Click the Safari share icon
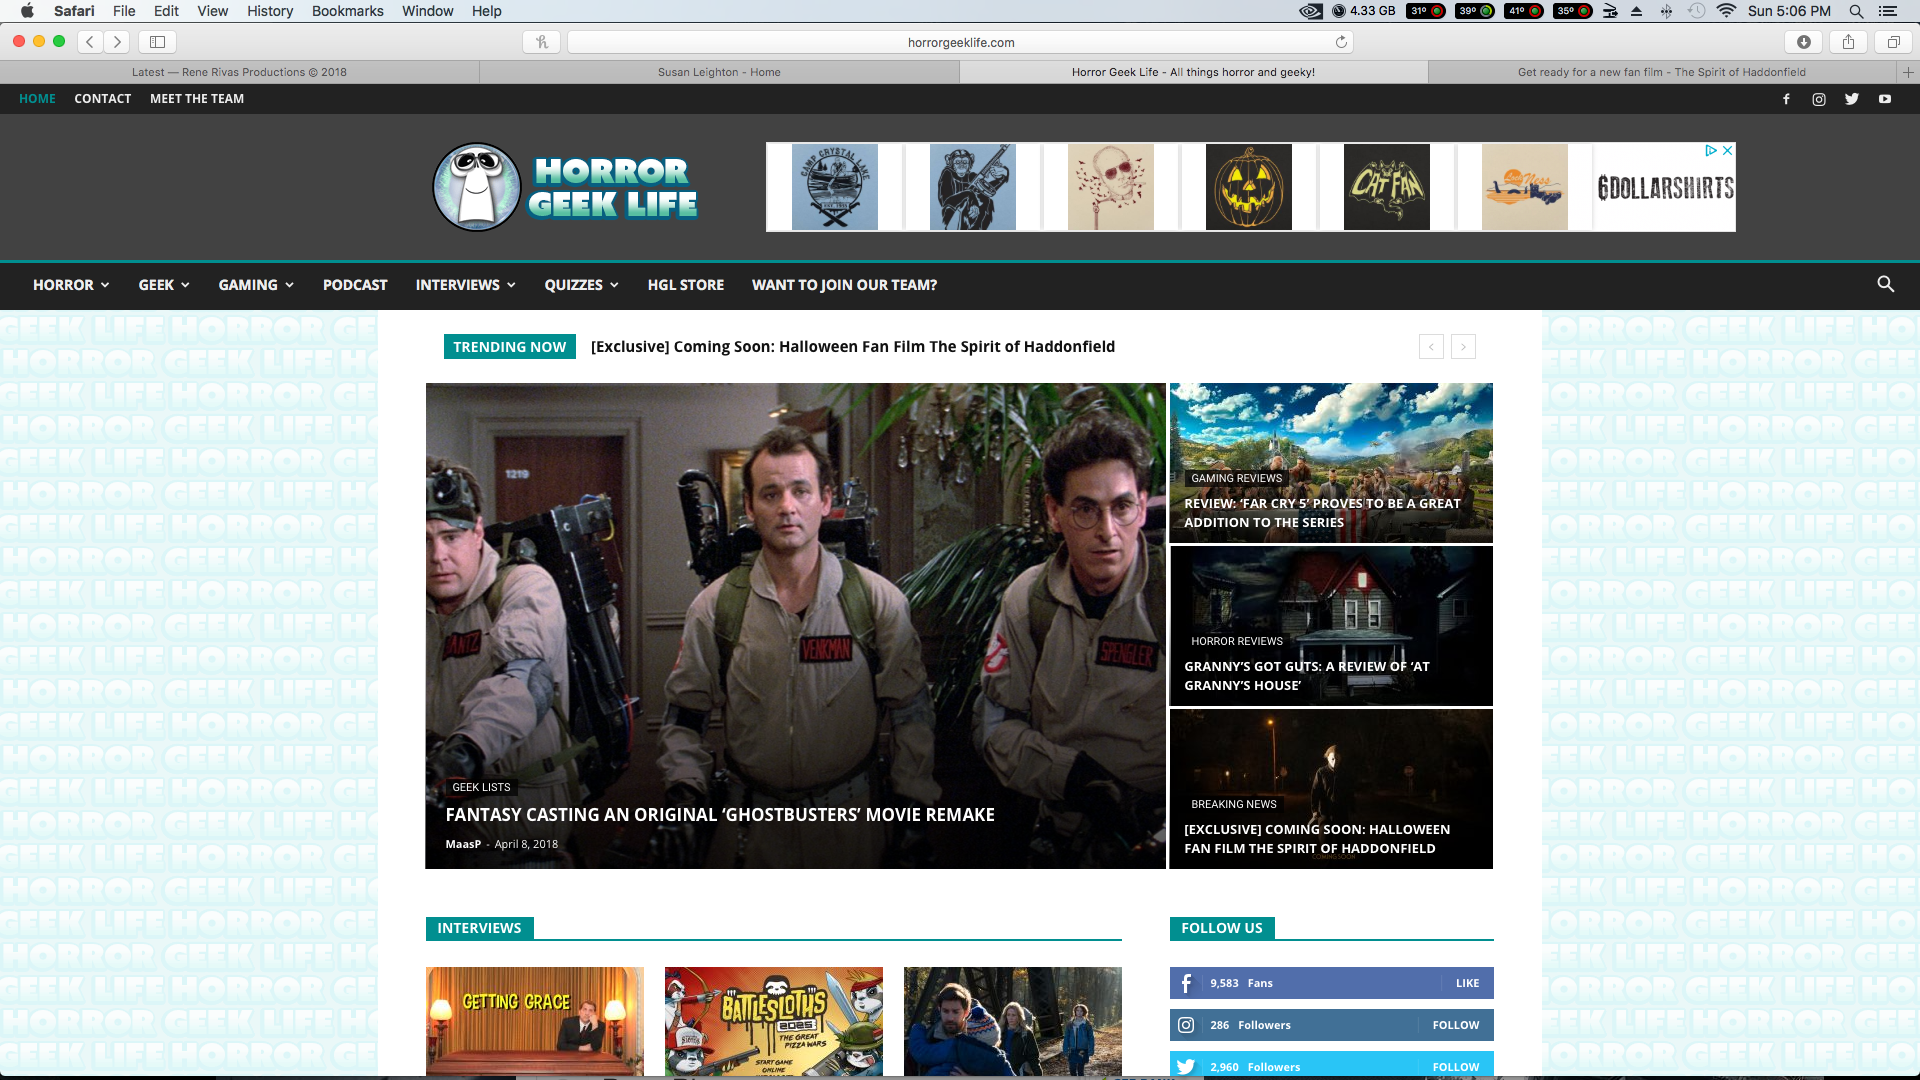Viewport: 1920px width, 1080px height. point(1848,42)
